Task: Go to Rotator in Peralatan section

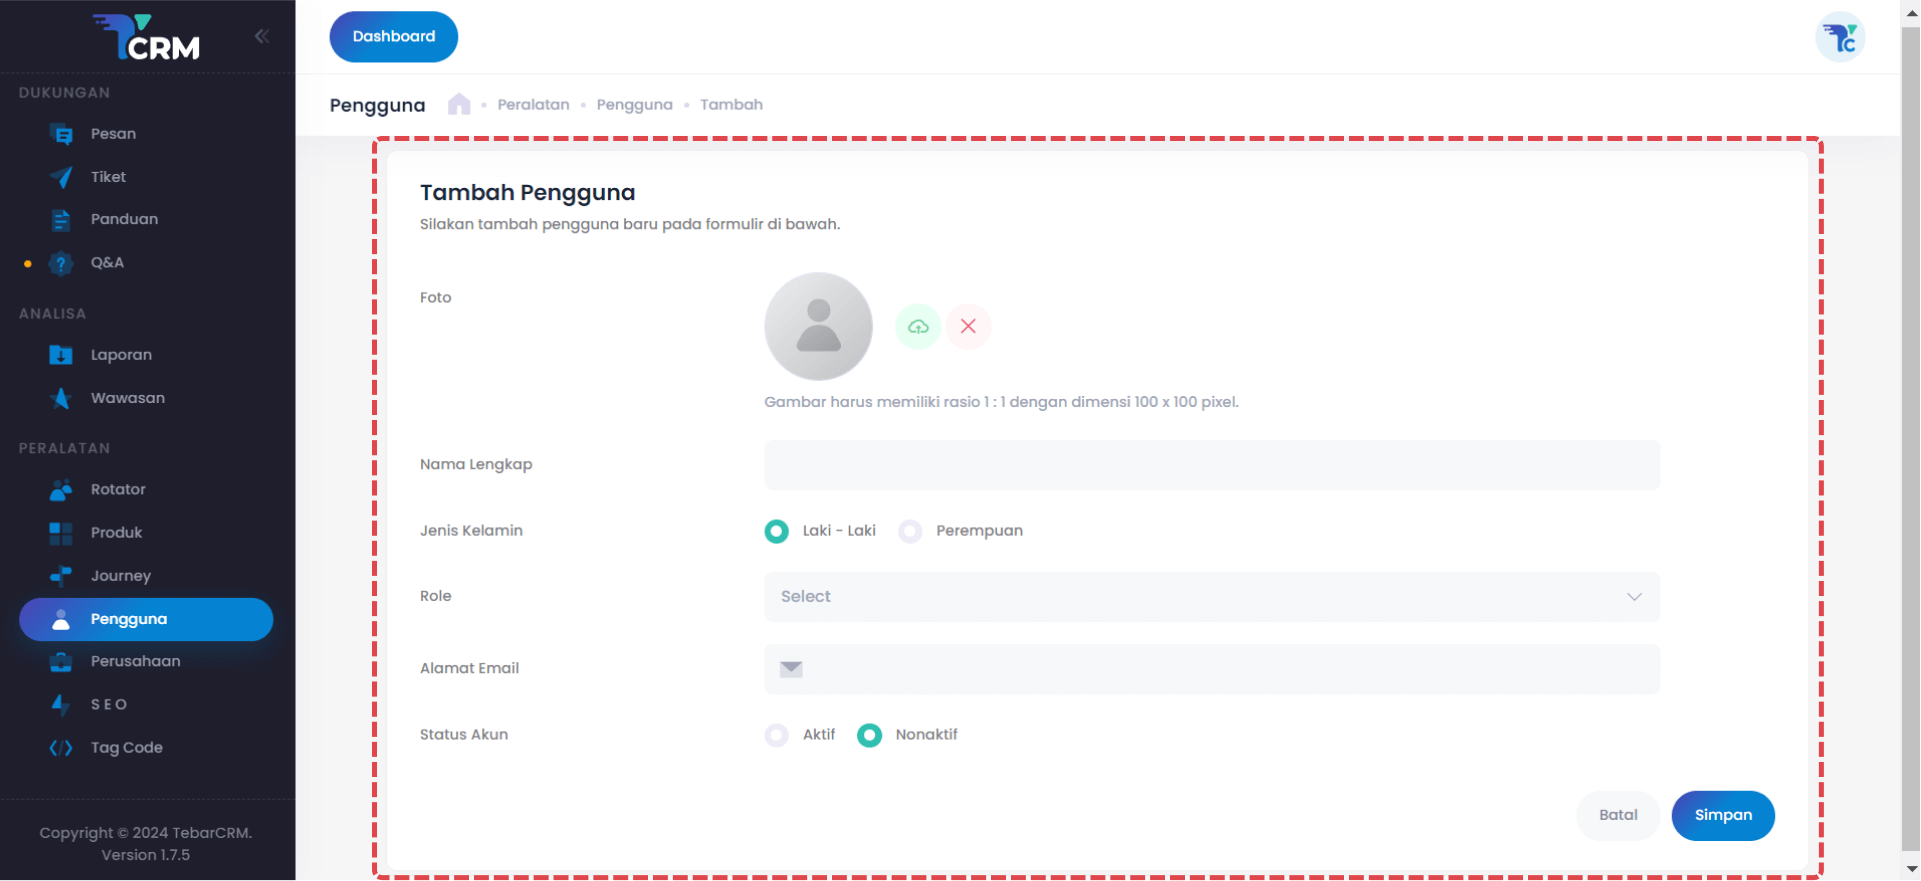Action: pyautogui.click(x=118, y=490)
